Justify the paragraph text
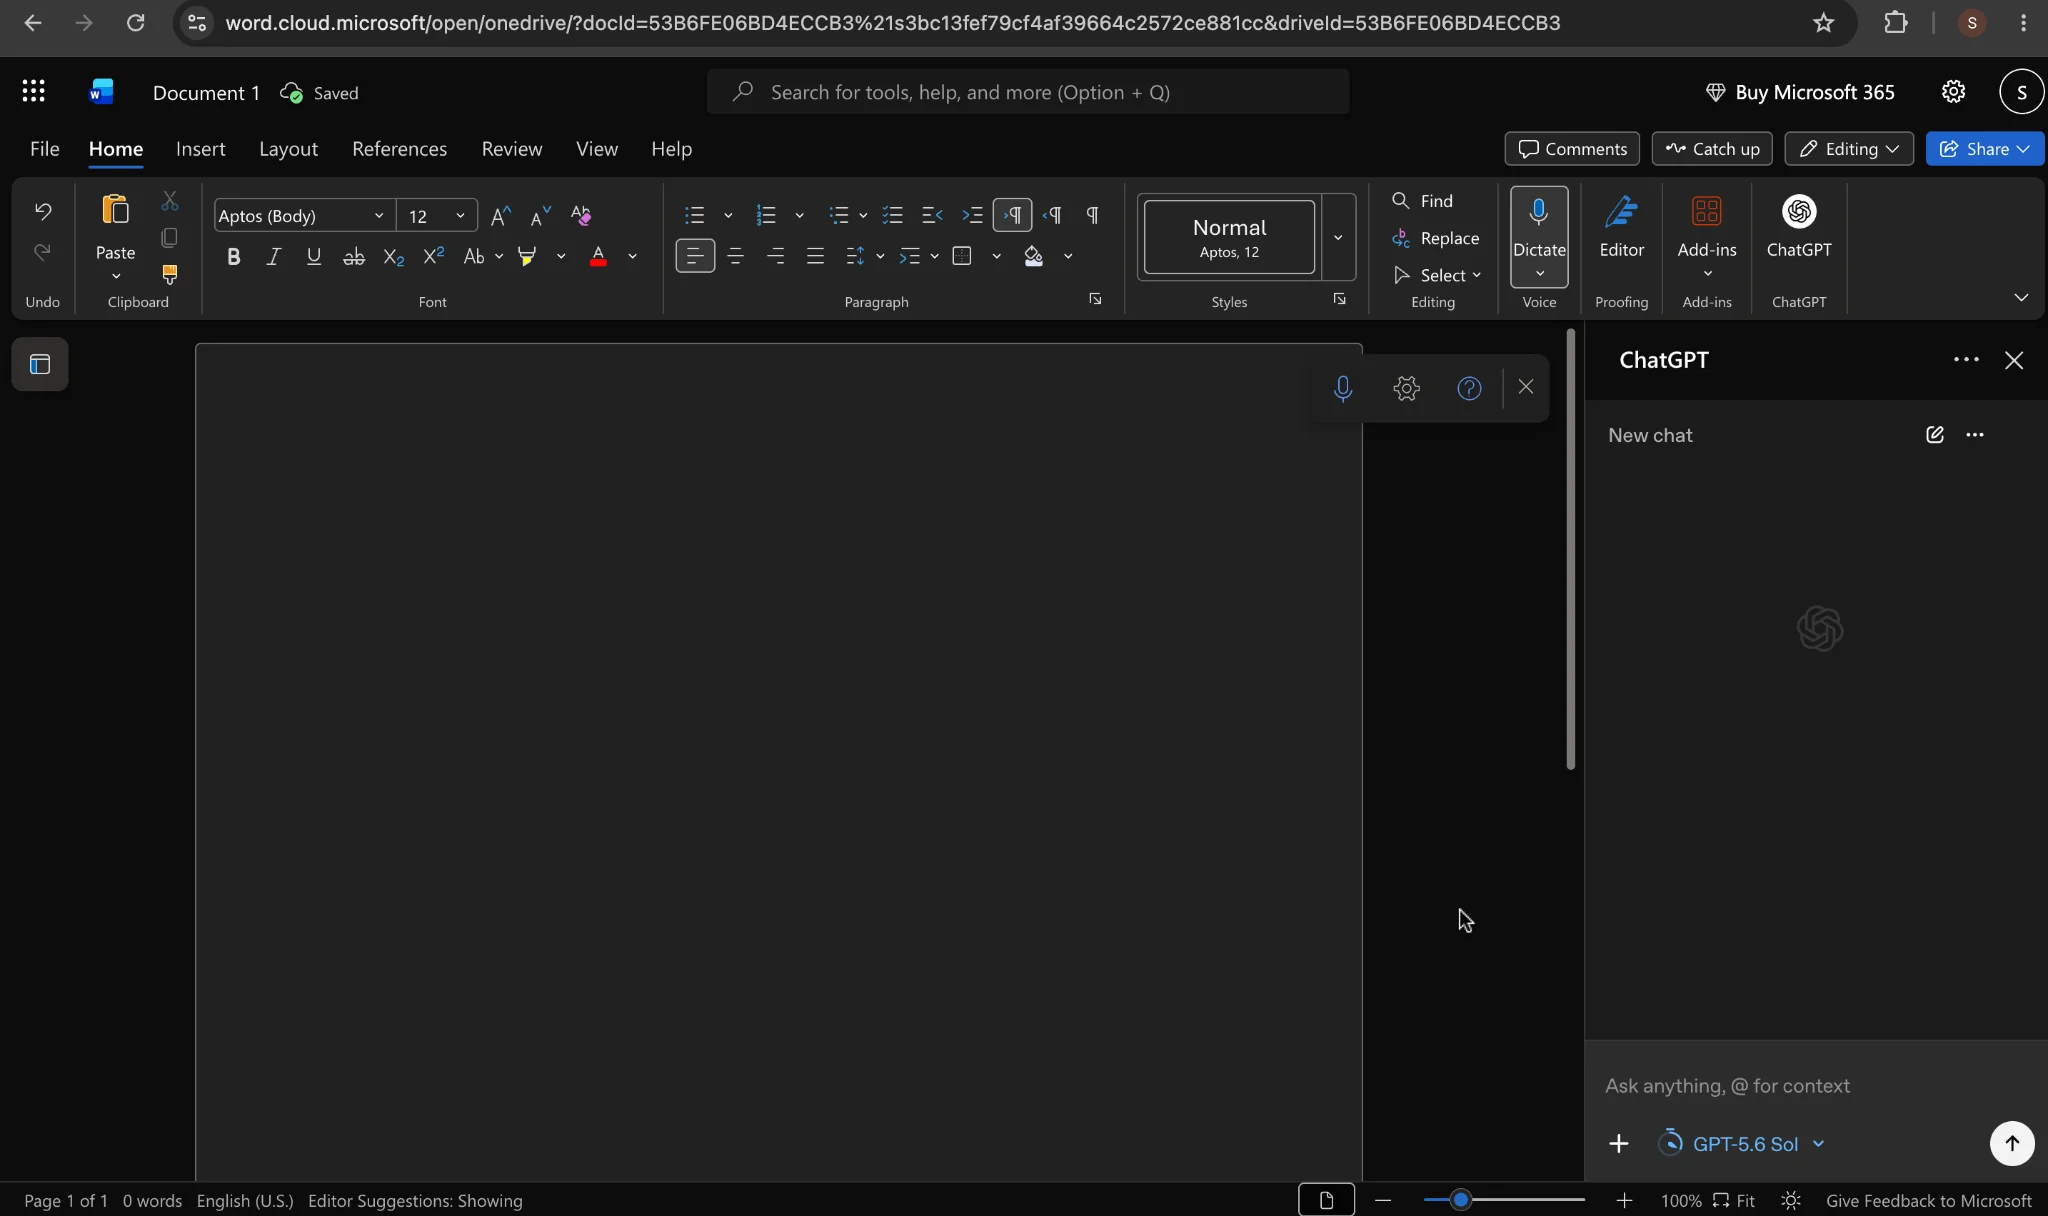Screen dimensions: 2048x1216 click(x=815, y=257)
